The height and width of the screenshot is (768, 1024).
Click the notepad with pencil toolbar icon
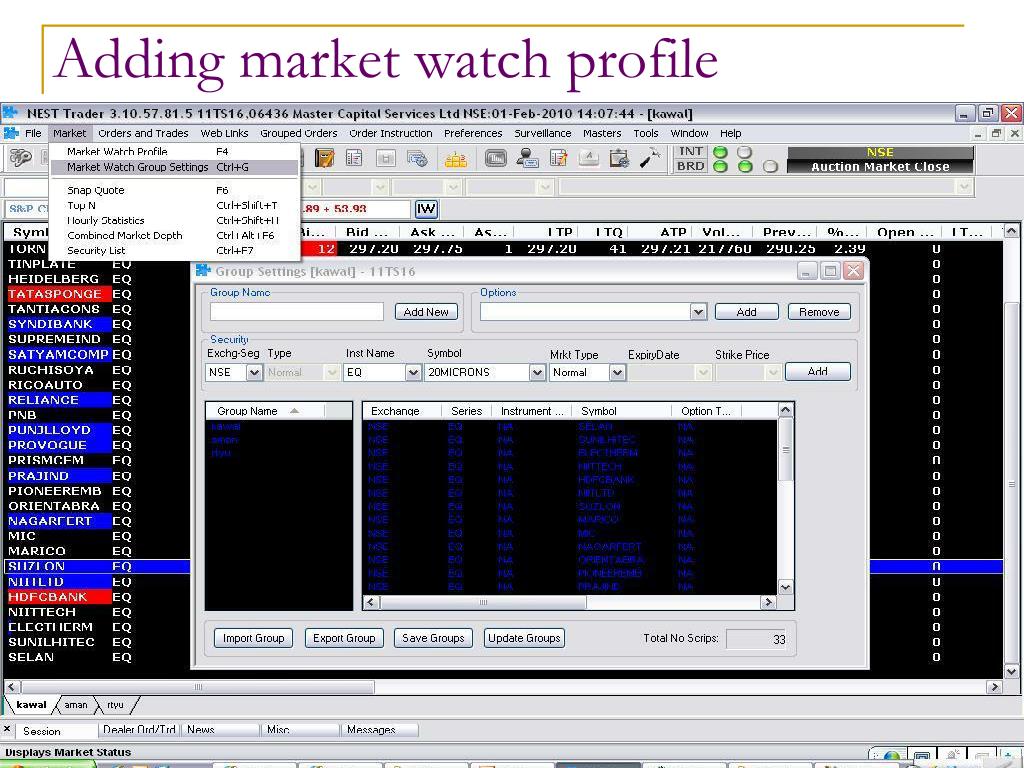pyautogui.click(x=558, y=158)
